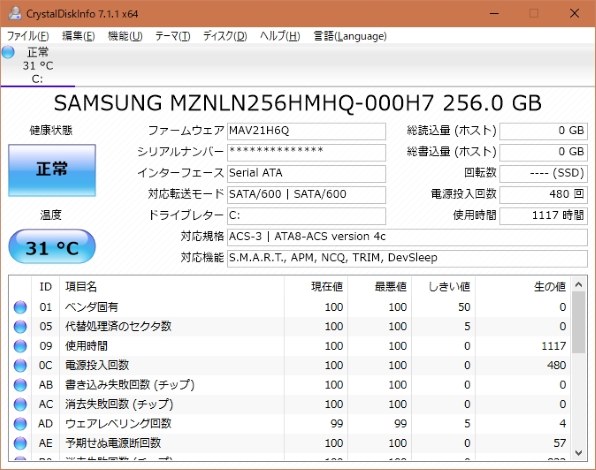Select the ベンダ固有 attribute row
Viewport: 596px width, 470px height.
[x=289, y=307]
